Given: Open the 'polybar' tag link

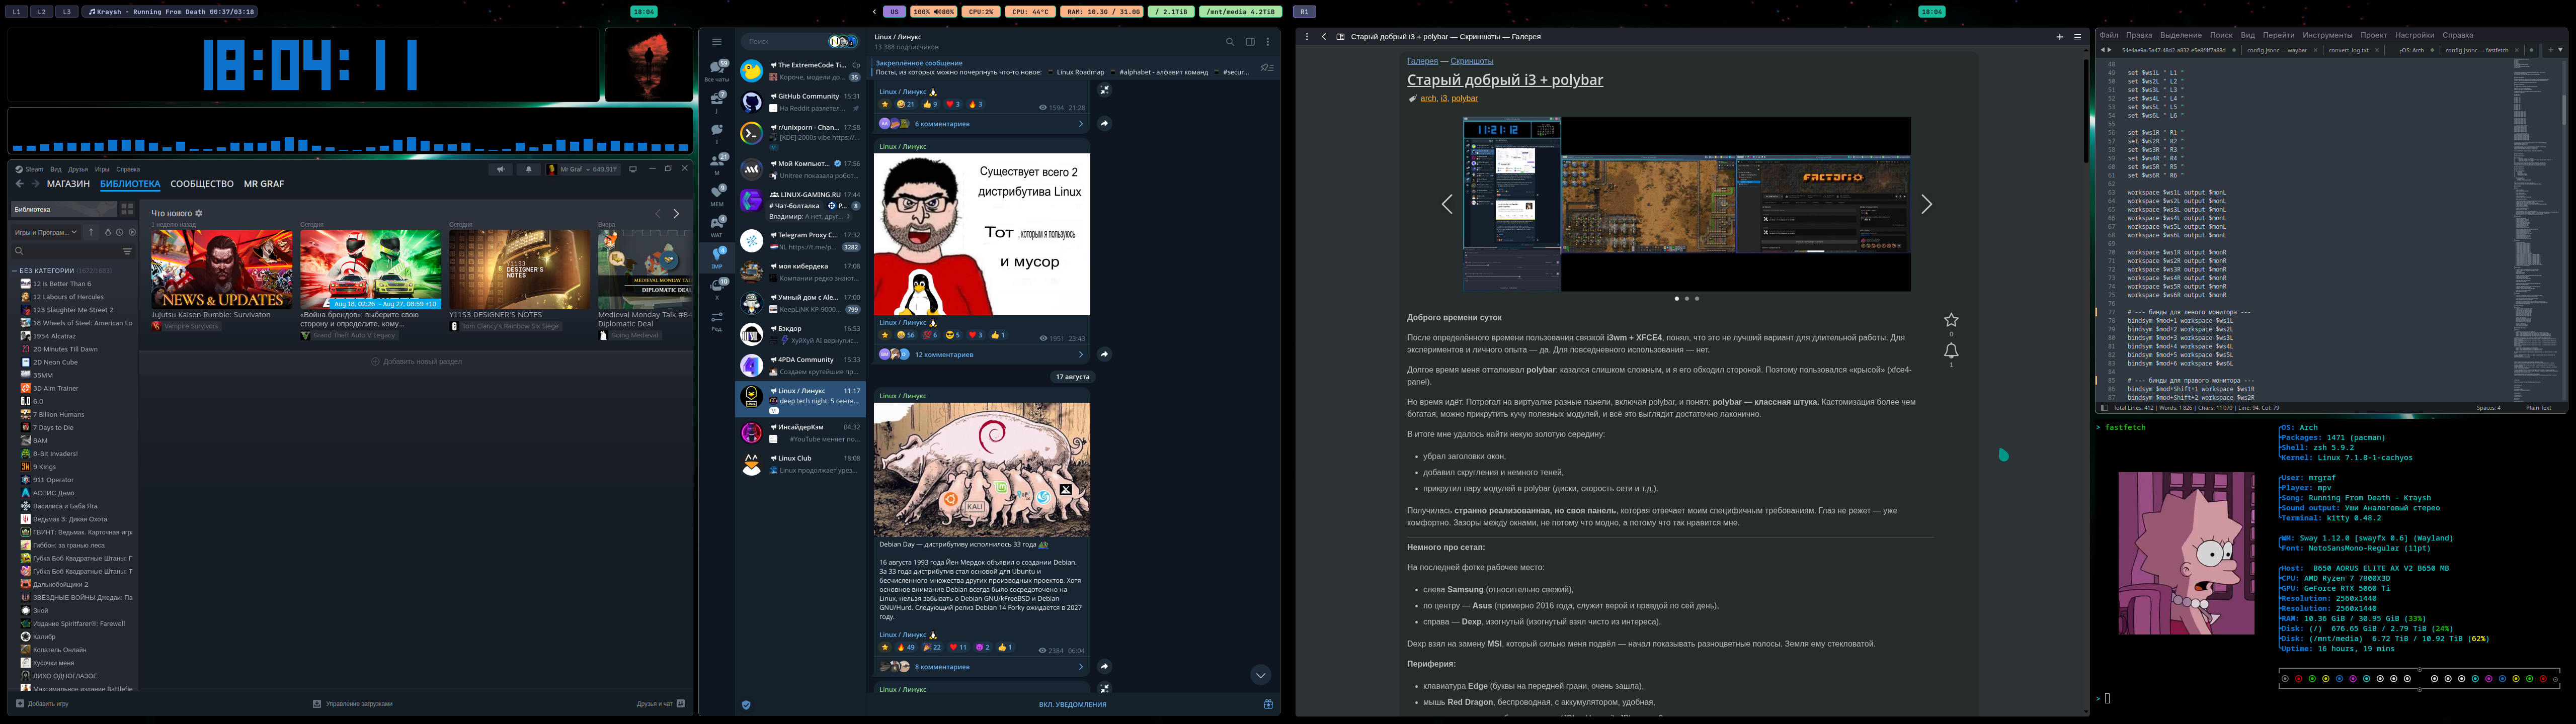Looking at the screenshot, I should click(1464, 98).
